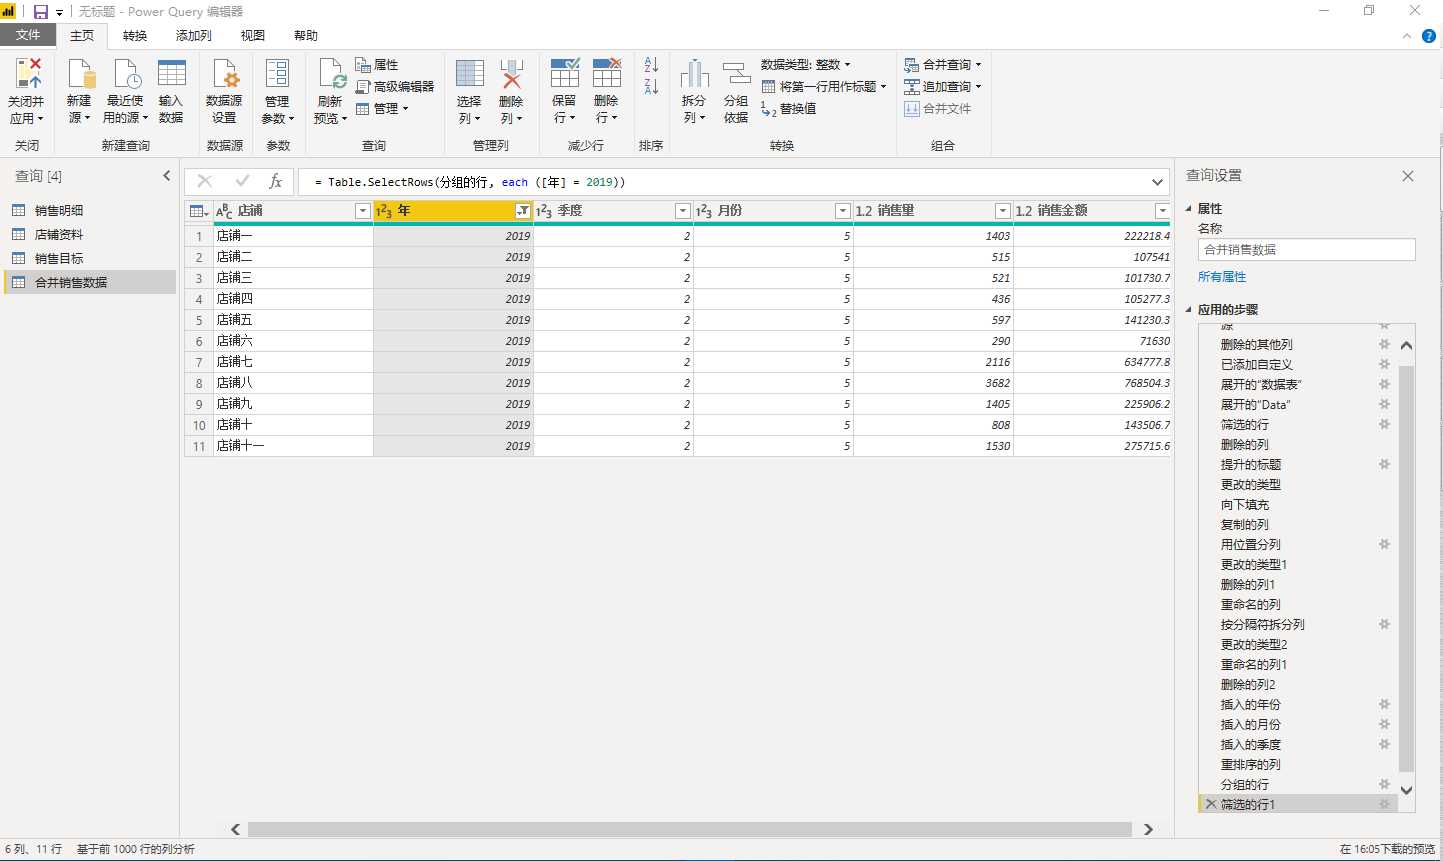
Task: Click the save icon in the title bar
Action: (x=41, y=11)
